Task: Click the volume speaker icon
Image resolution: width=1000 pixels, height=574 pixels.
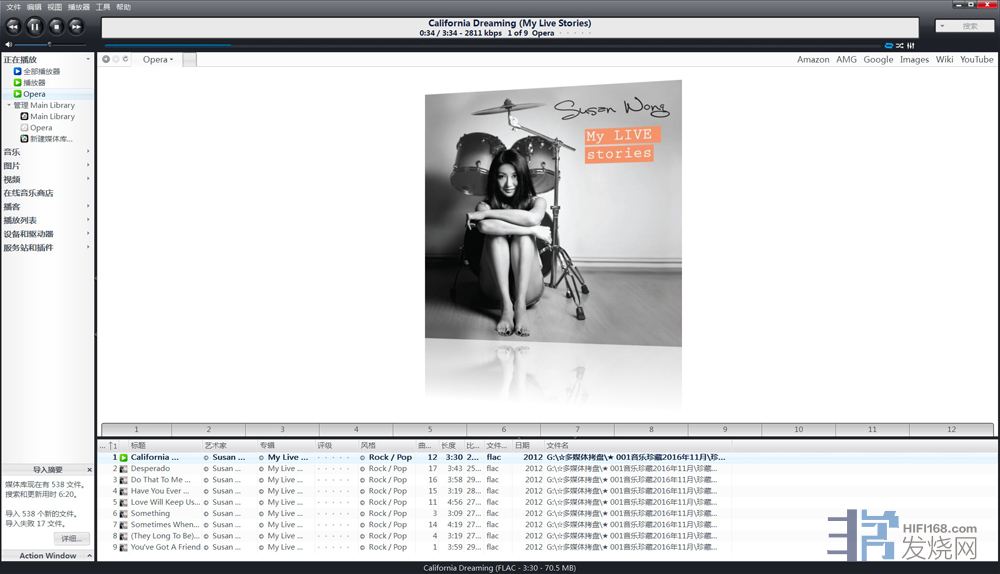Action: click(x=8, y=45)
